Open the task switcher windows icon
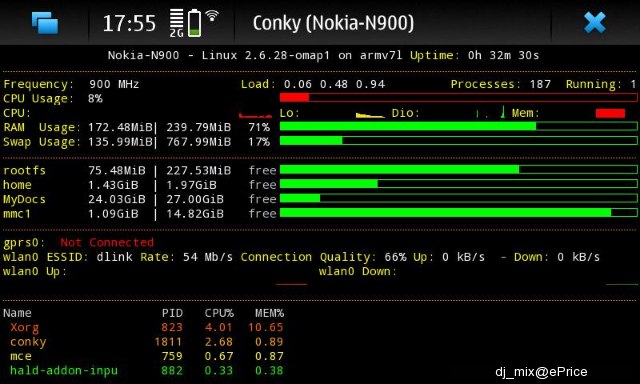 point(45,22)
